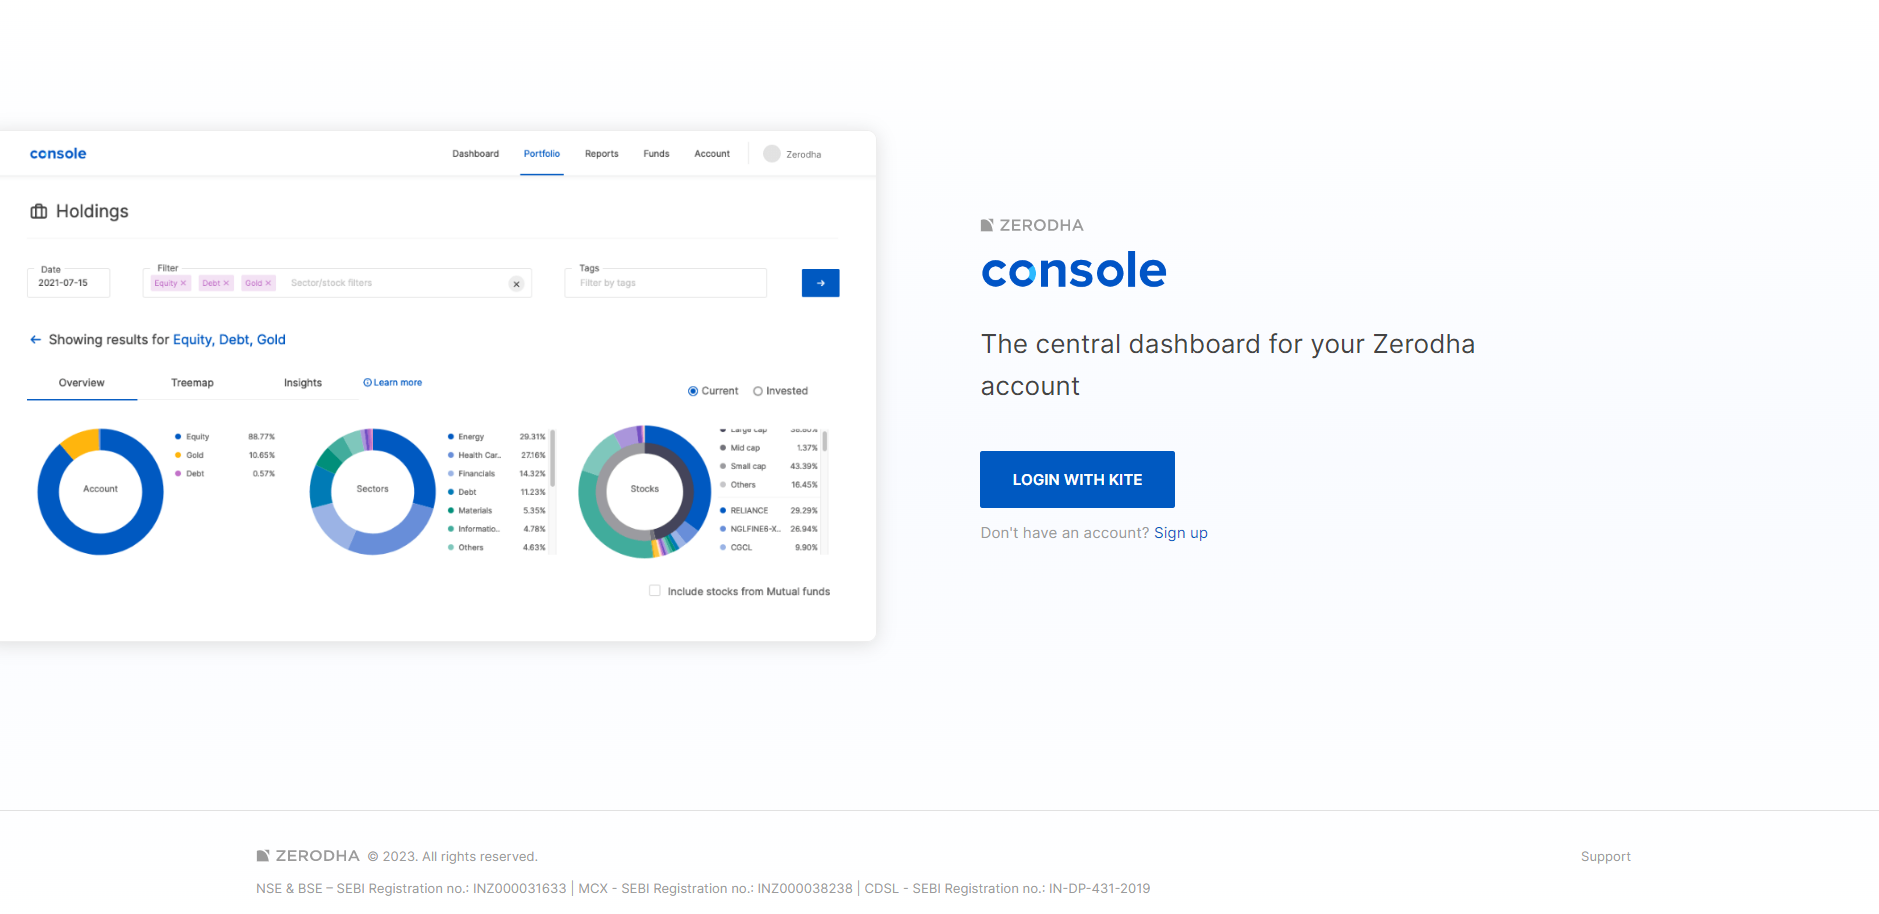Click the blue arrow submit button
Viewport: 1879px width, 914px height.
pyautogui.click(x=820, y=282)
